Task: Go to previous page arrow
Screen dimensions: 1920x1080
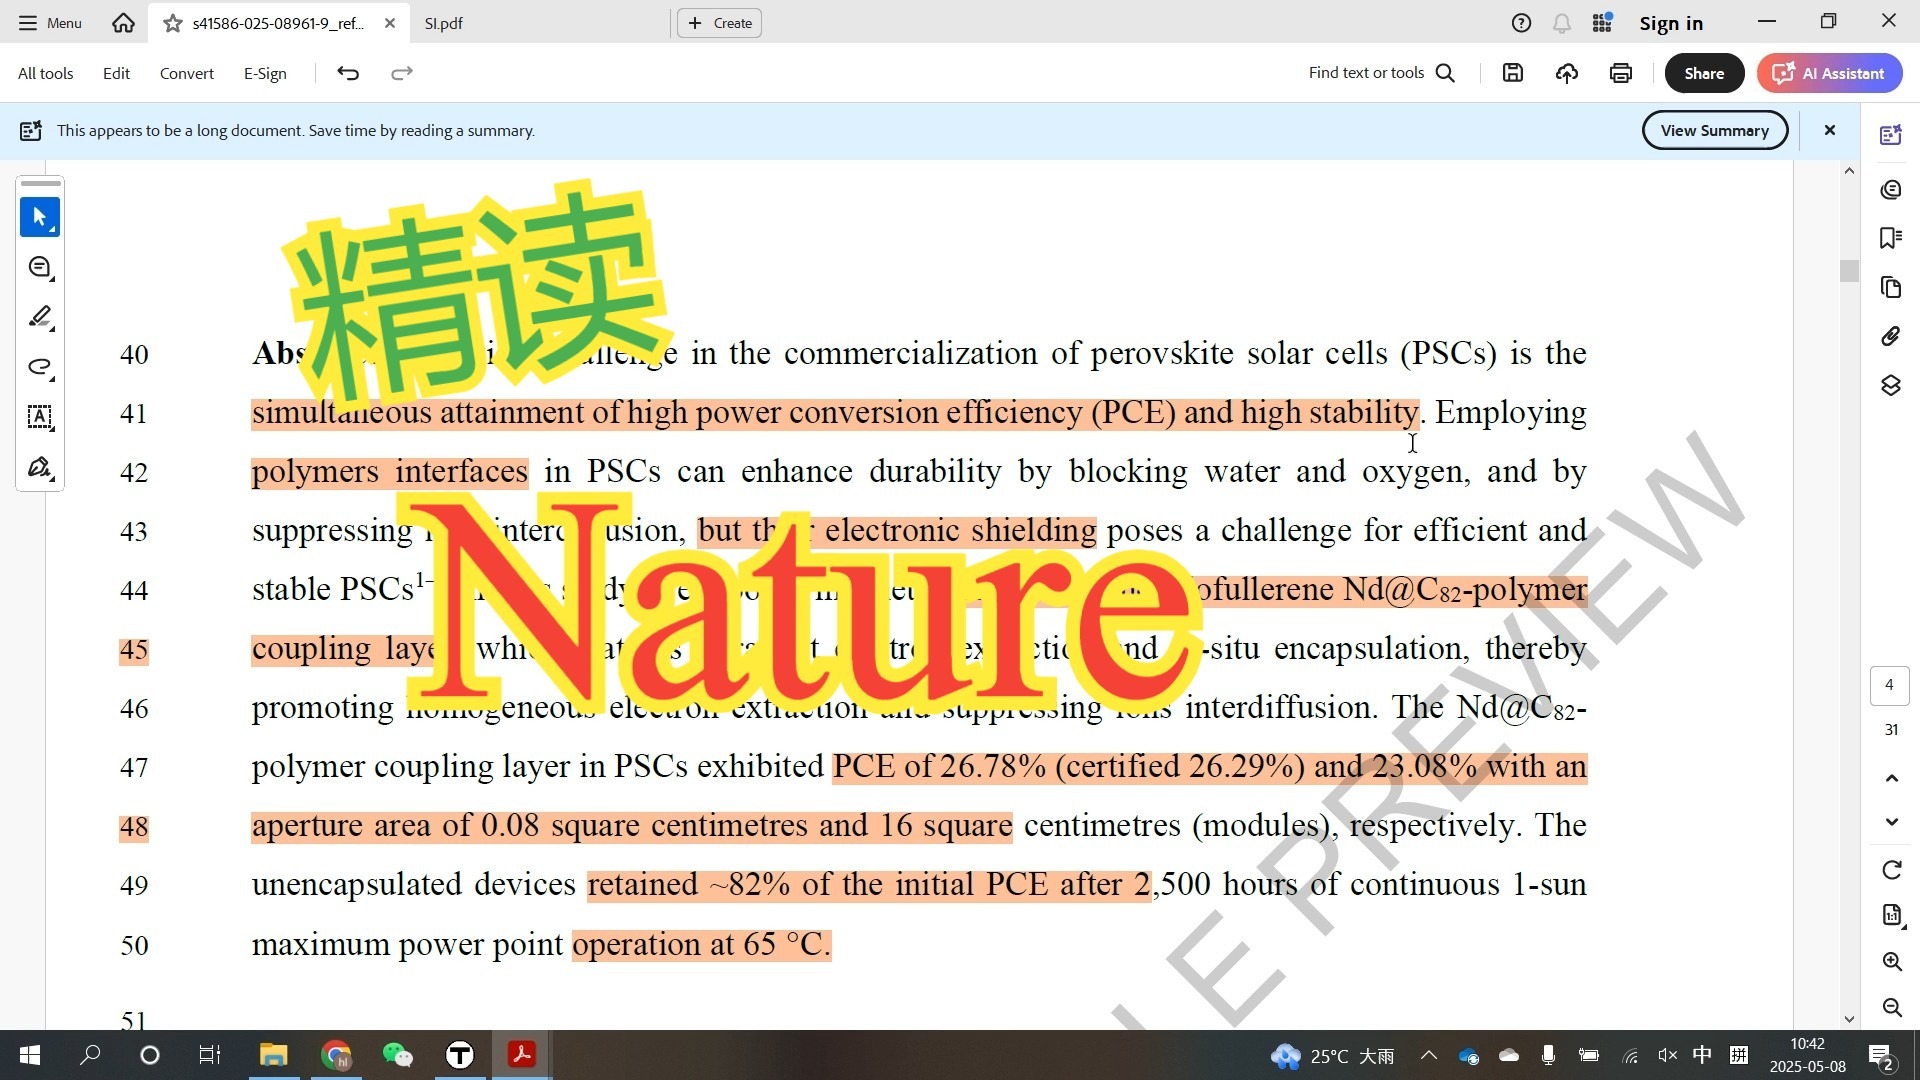Action: tap(1891, 778)
